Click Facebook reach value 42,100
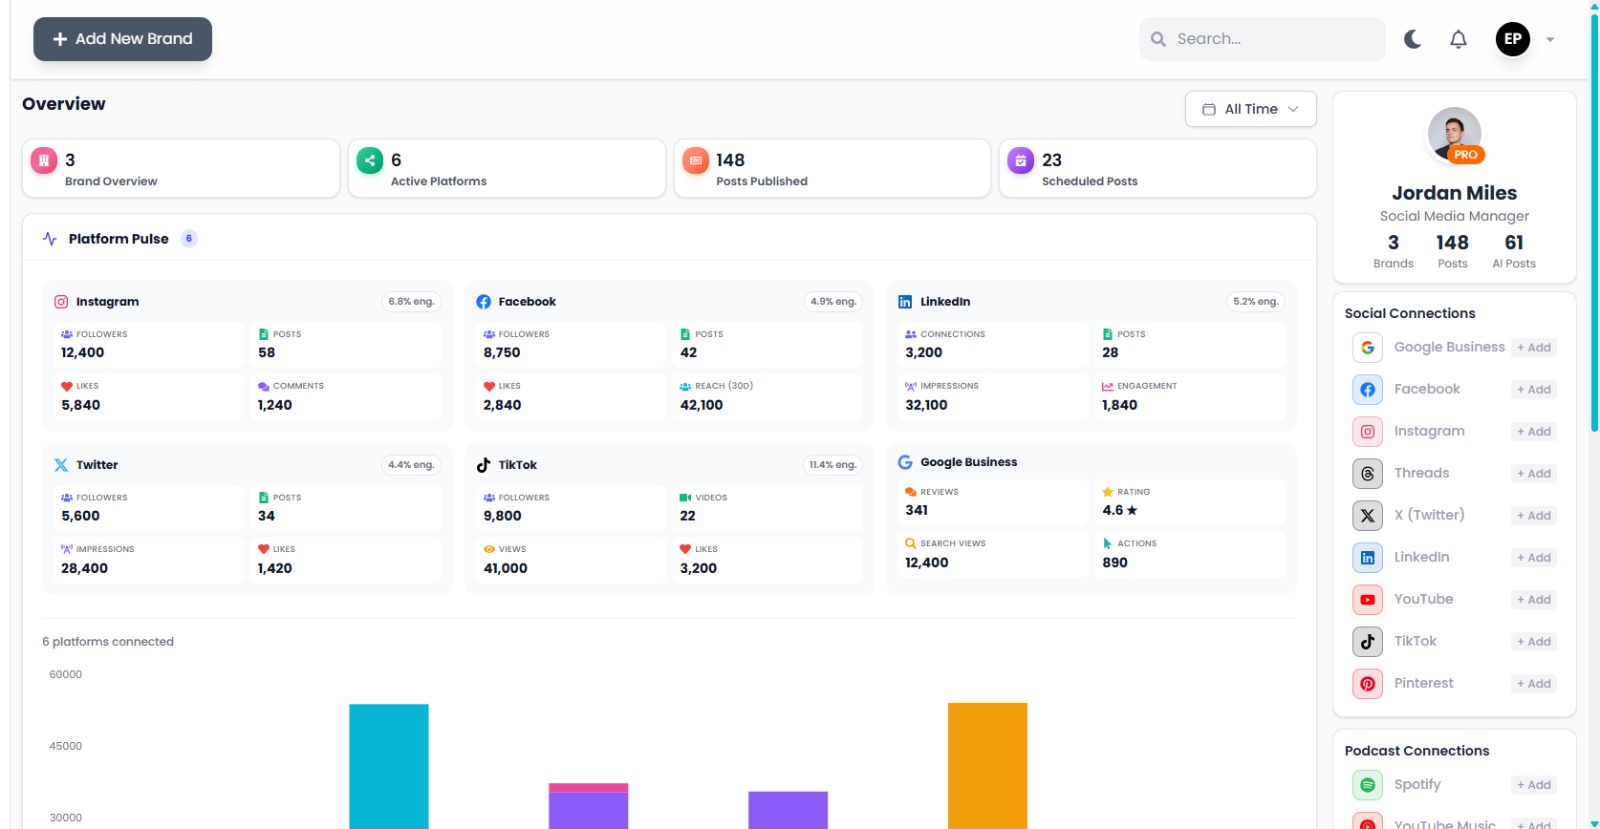Viewport: 1600px width, 829px height. tap(701, 405)
